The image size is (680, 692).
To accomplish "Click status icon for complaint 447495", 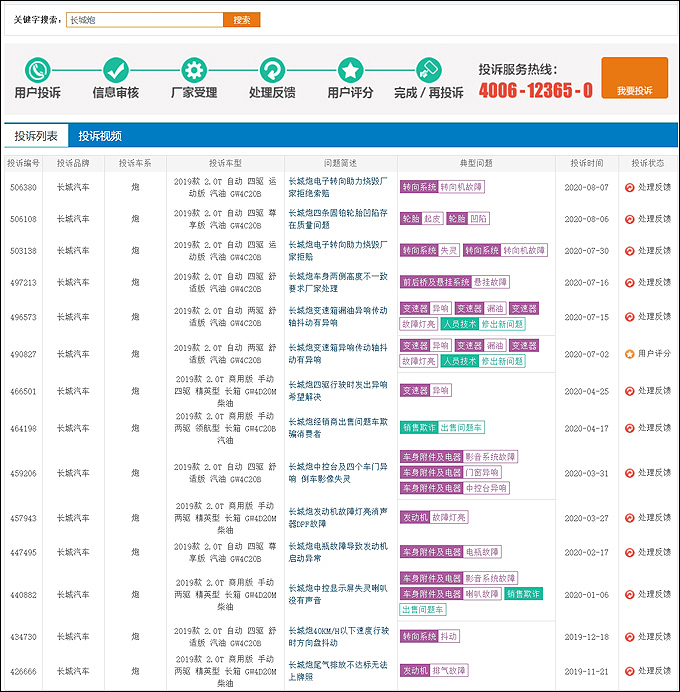I will point(630,553).
